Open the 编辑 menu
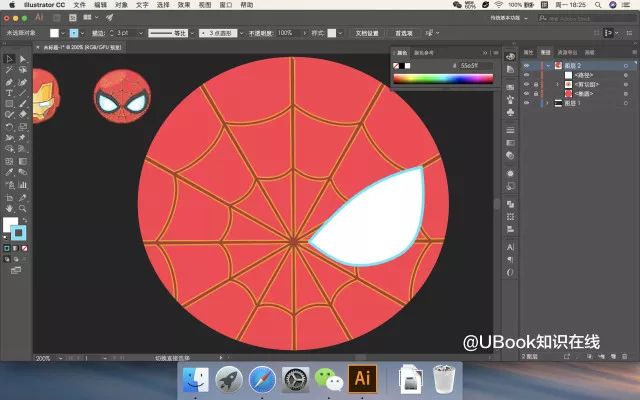Screen dimensions: 640x400 [100, 5]
